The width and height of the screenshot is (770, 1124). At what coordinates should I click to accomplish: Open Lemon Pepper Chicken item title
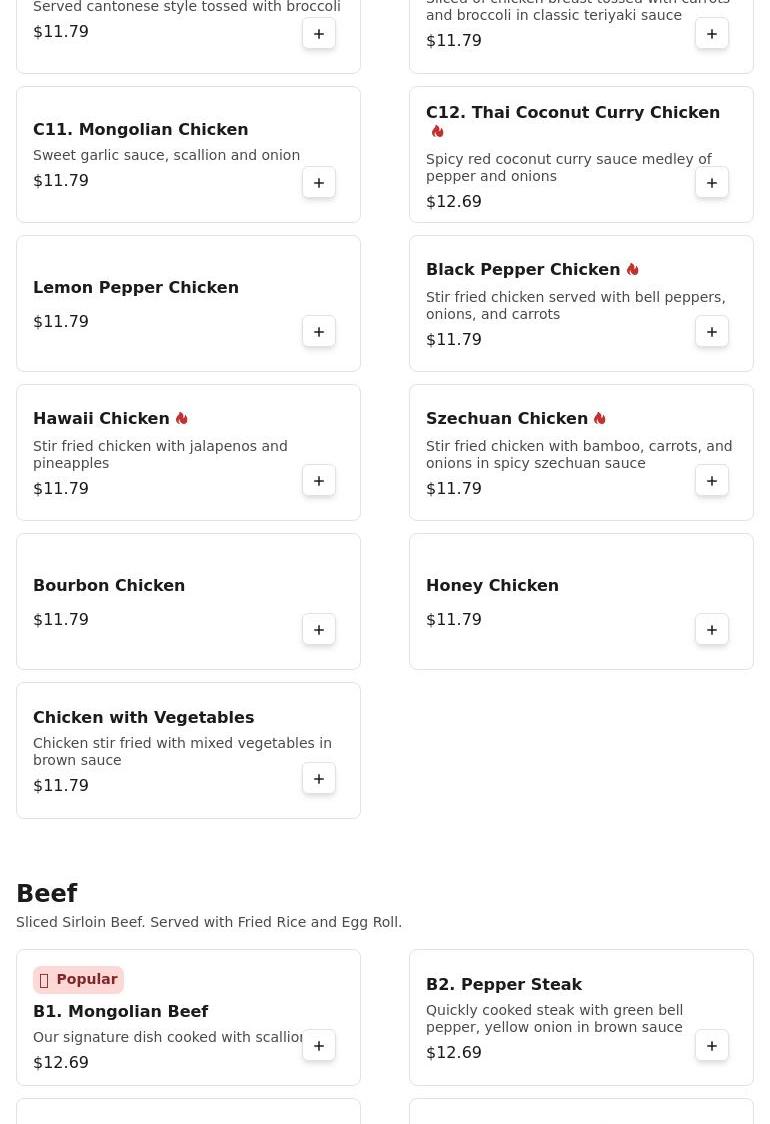click(136, 287)
